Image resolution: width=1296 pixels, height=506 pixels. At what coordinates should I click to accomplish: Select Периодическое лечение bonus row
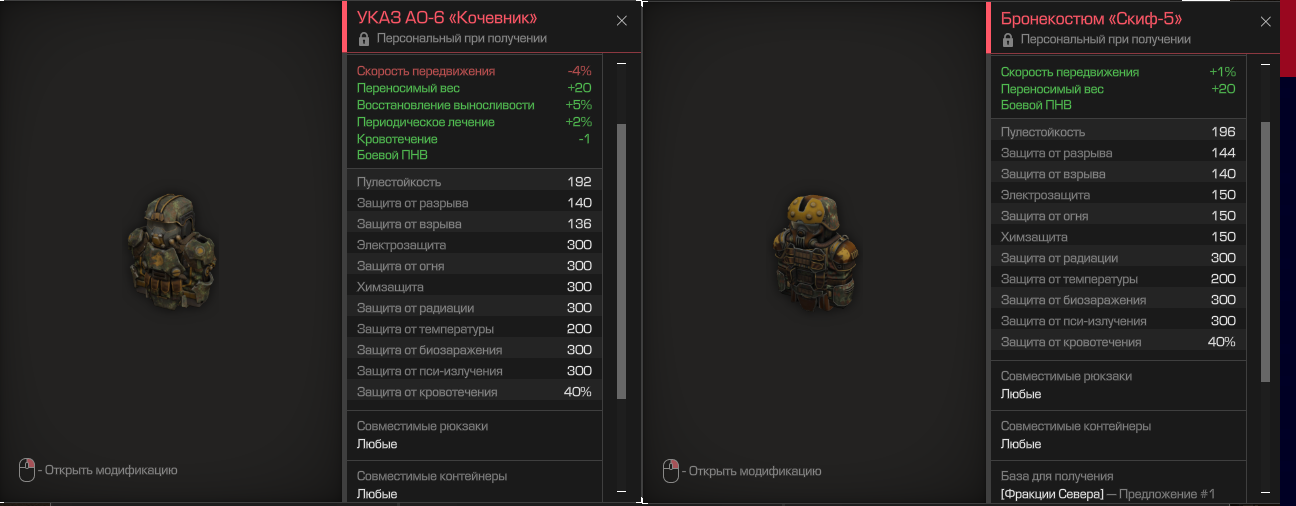point(475,122)
